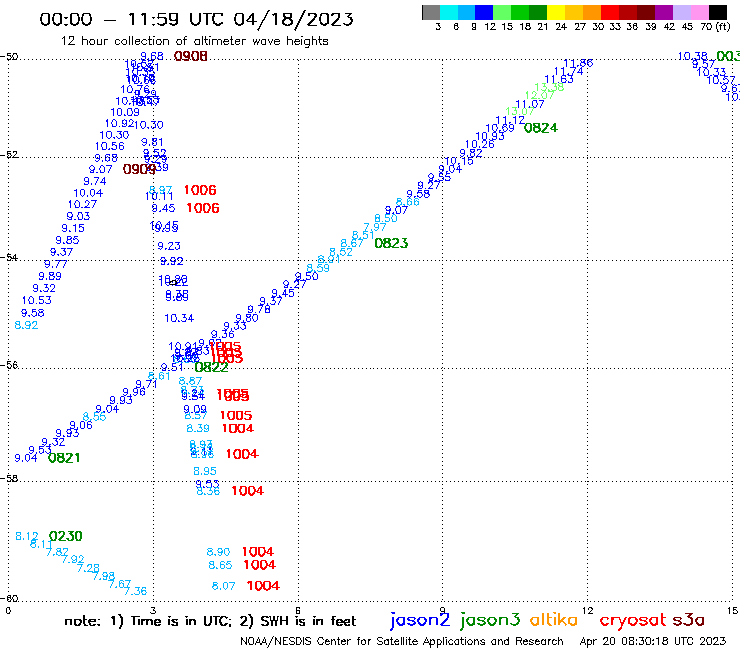The image size is (740, 650).
Task: Click the wave height value '11.07'
Action: (530, 104)
